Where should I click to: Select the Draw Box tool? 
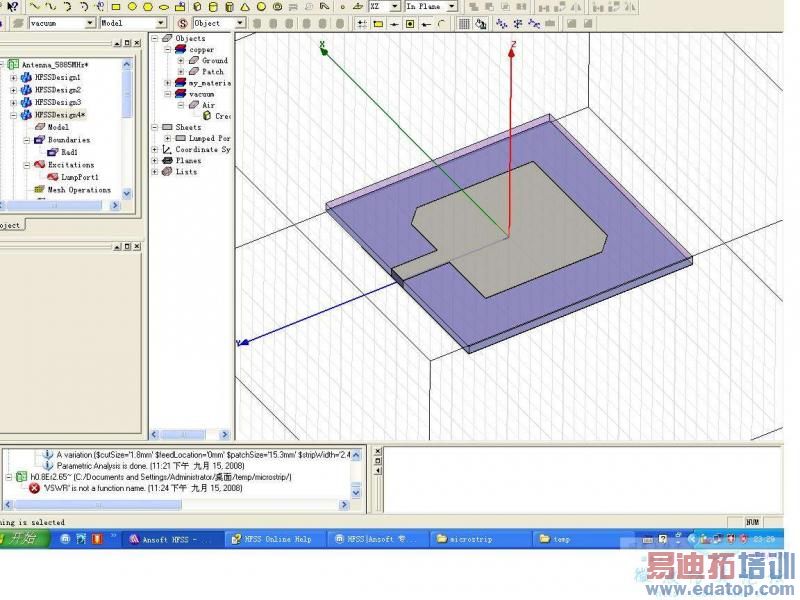click(197, 7)
